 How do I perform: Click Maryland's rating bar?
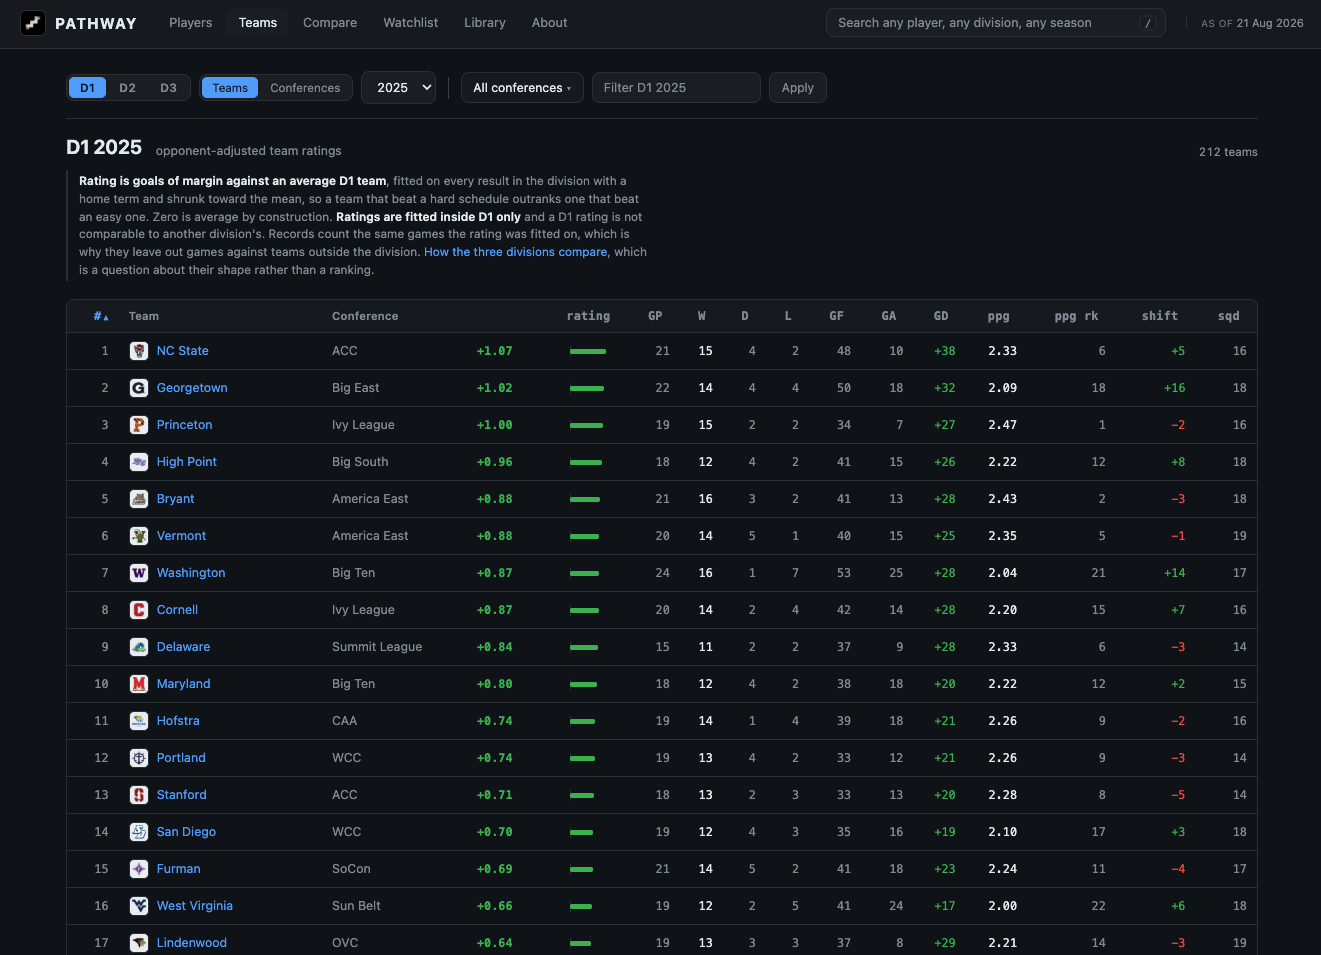pos(583,685)
